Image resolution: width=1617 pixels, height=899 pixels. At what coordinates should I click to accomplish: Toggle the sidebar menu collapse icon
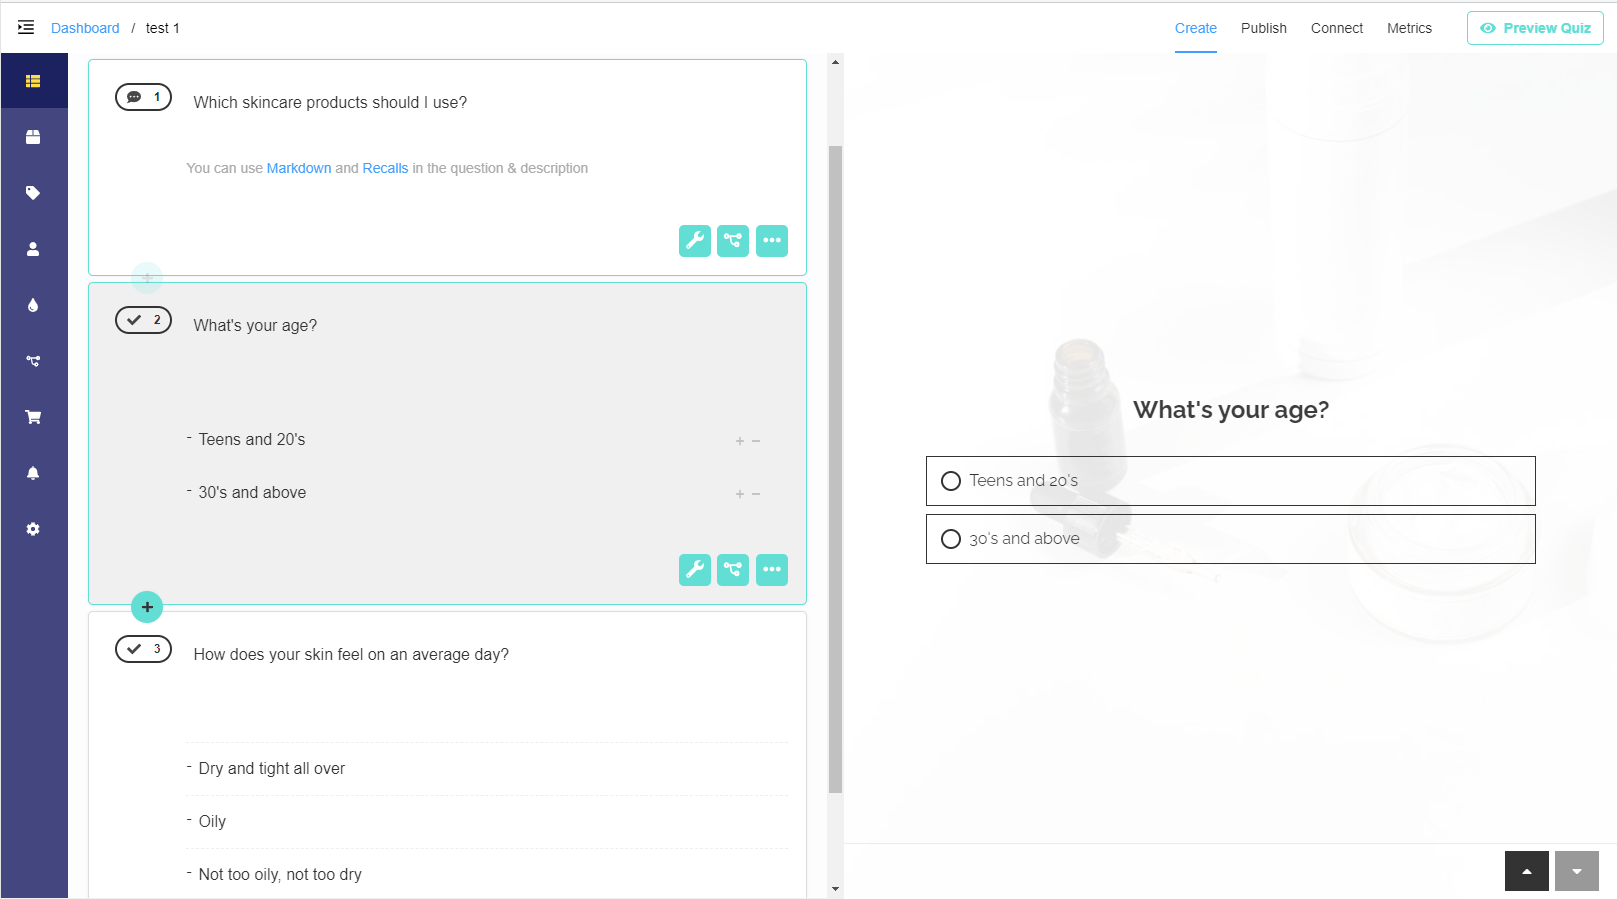click(26, 27)
